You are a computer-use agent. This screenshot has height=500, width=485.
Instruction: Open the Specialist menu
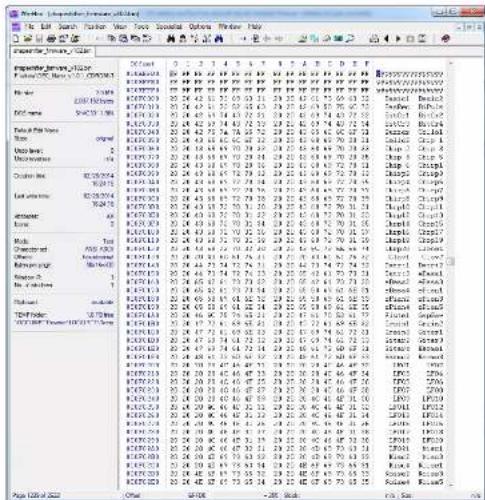point(169,26)
